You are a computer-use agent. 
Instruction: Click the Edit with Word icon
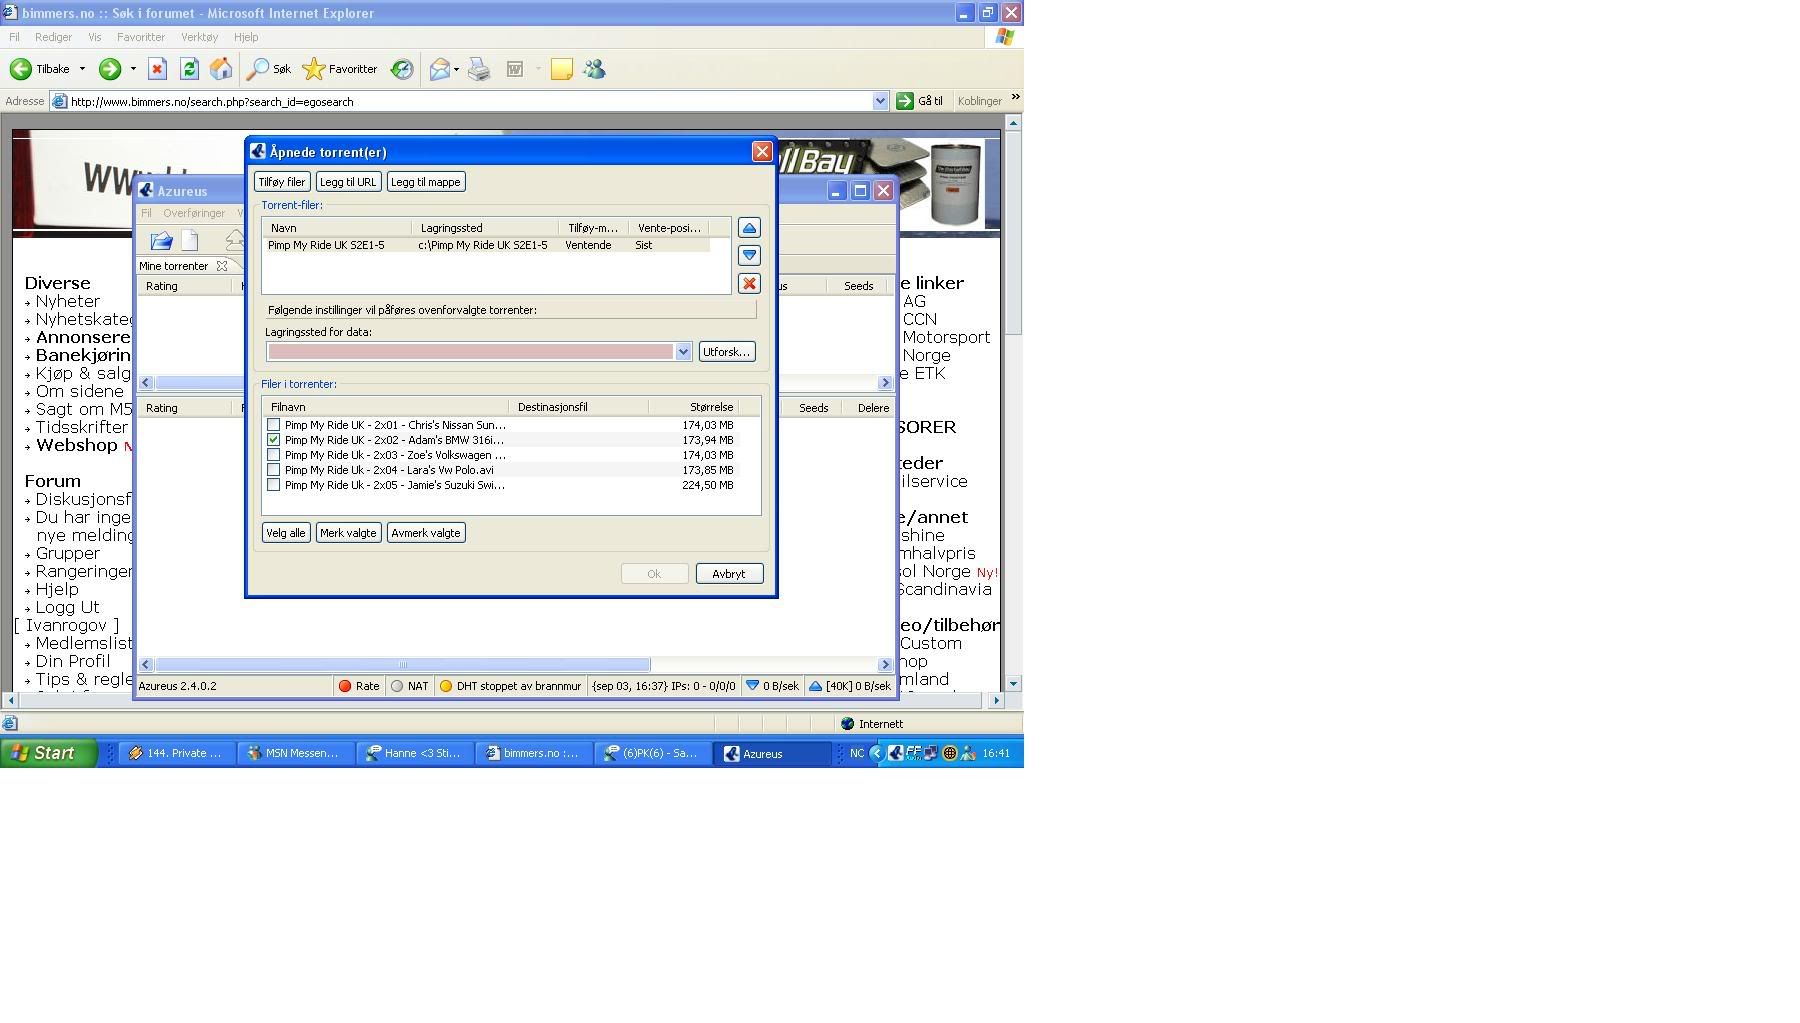pos(515,69)
